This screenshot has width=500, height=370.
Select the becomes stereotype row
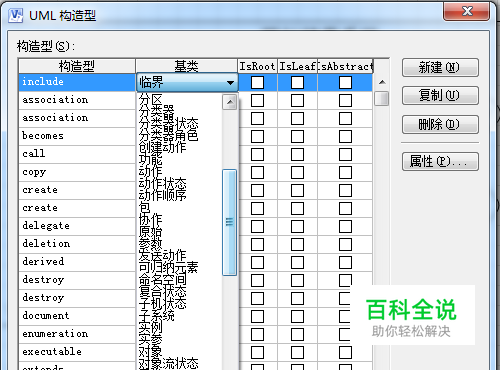pyautogui.click(x=77, y=136)
